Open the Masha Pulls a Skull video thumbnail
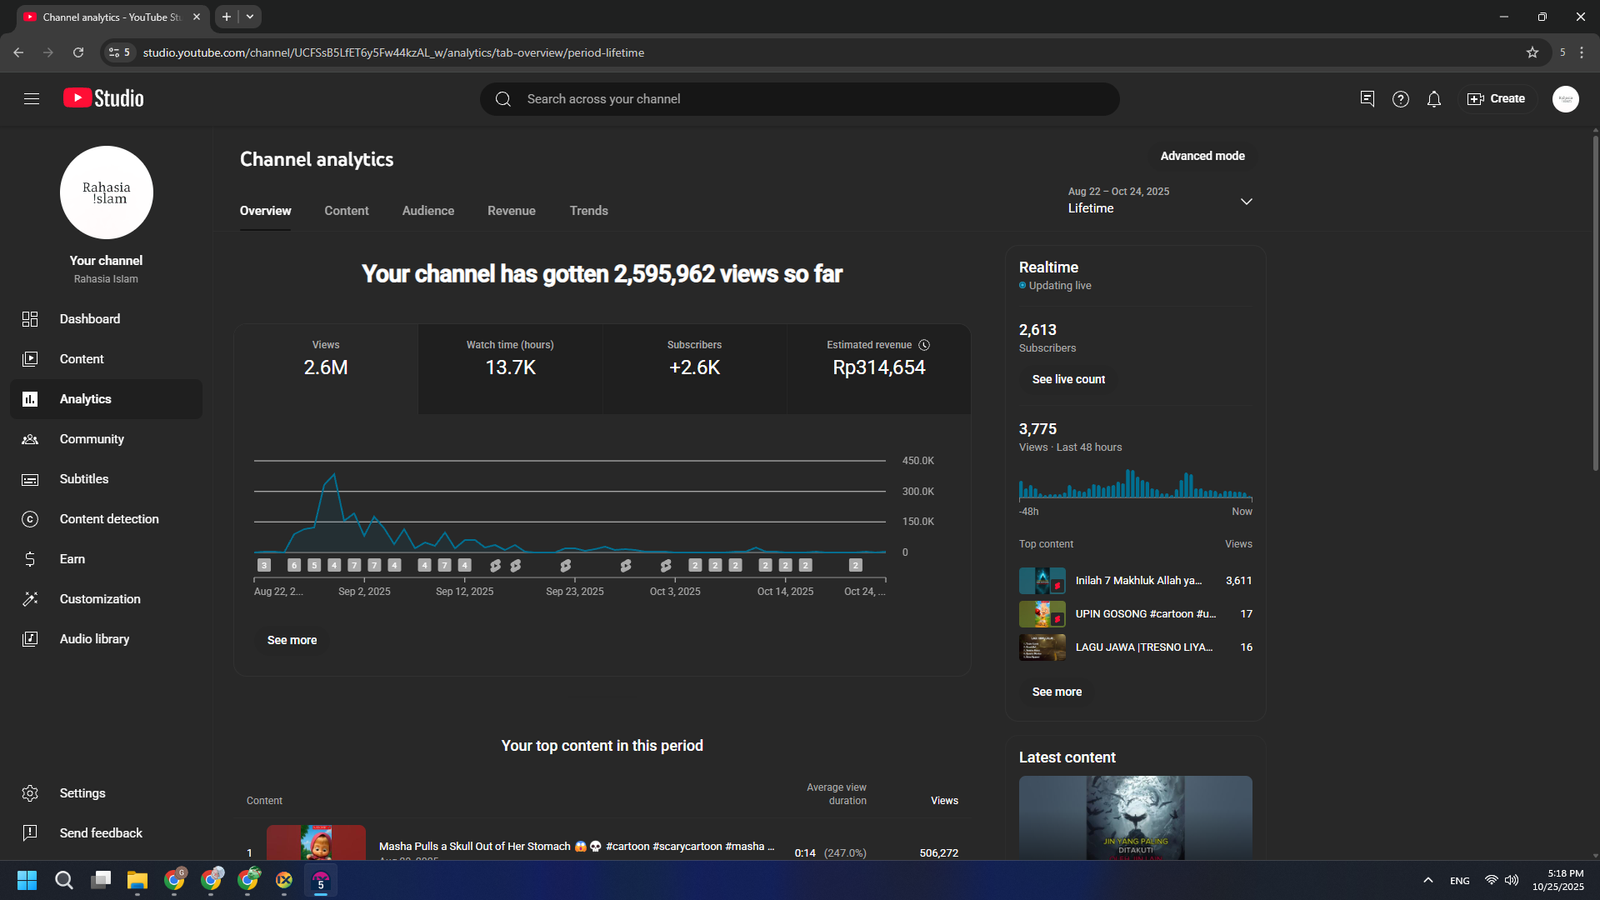 pyautogui.click(x=316, y=842)
